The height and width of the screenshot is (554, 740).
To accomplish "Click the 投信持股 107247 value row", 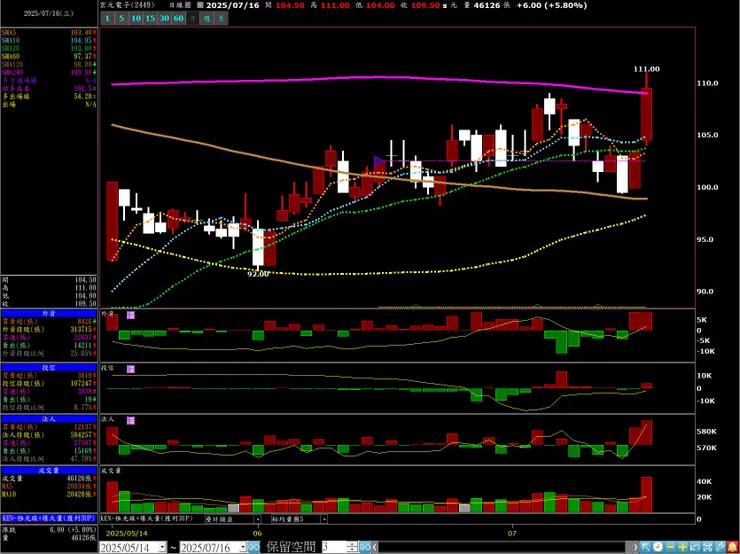I will coord(49,384).
